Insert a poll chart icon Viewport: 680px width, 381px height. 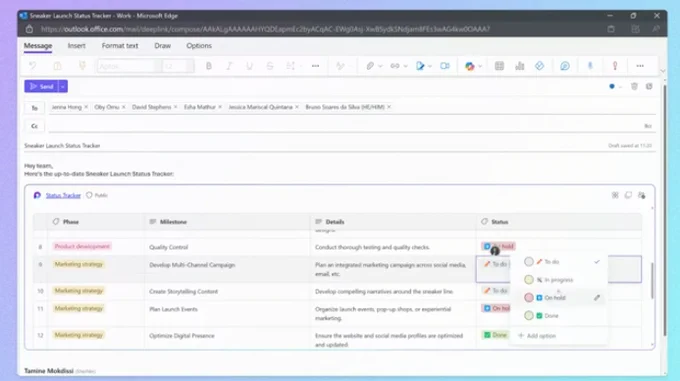[x=520, y=66]
